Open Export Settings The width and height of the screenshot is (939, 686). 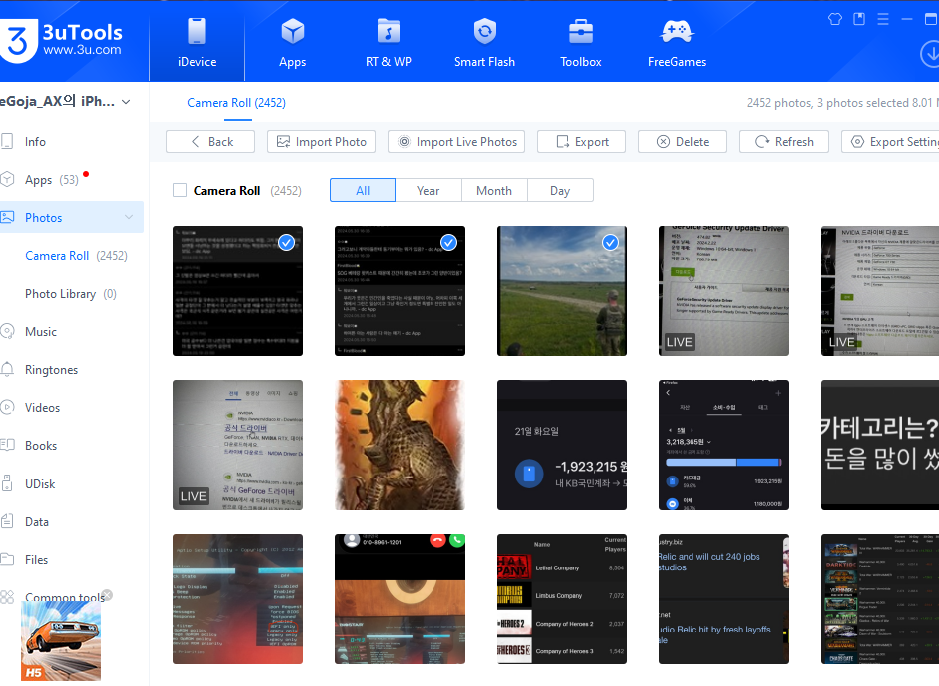pos(890,142)
